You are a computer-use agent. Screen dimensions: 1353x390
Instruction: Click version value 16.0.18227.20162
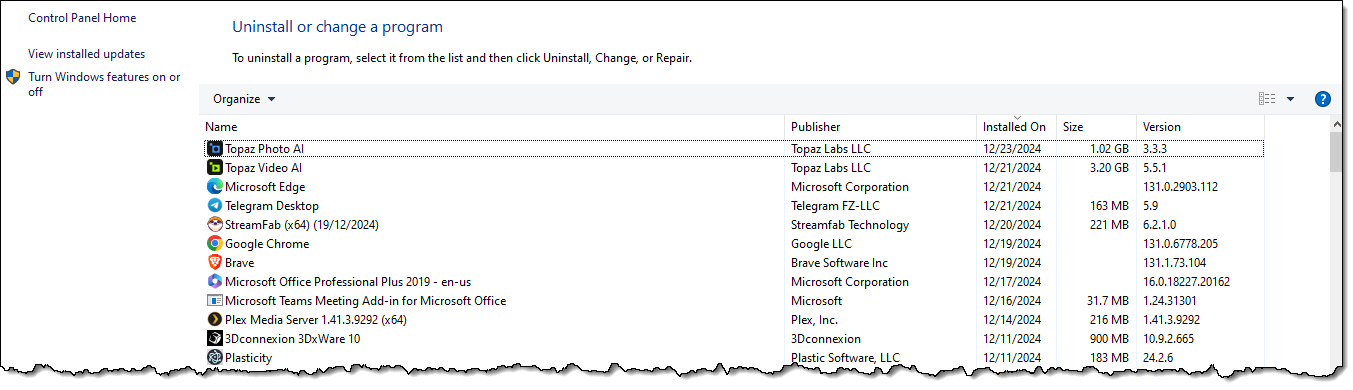tap(1186, 282)
